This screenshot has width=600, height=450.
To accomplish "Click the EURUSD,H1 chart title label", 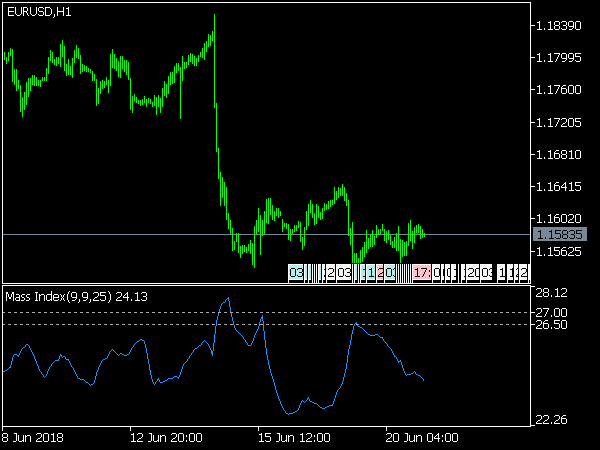I will 39,12.
